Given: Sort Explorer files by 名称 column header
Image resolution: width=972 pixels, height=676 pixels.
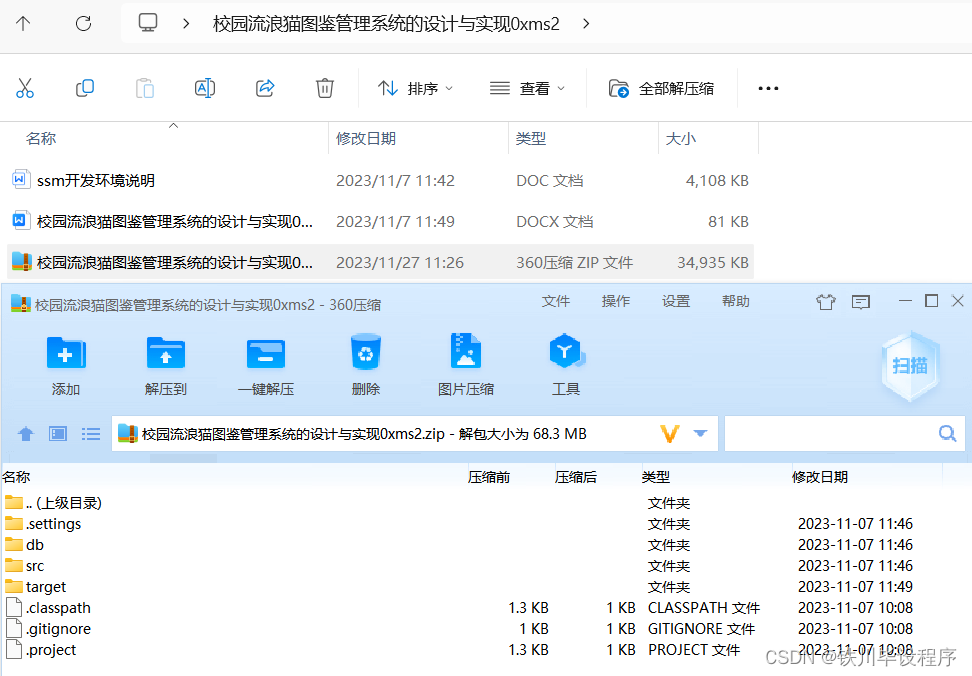Looking at the screenshot, I should [x=41, y=138].
